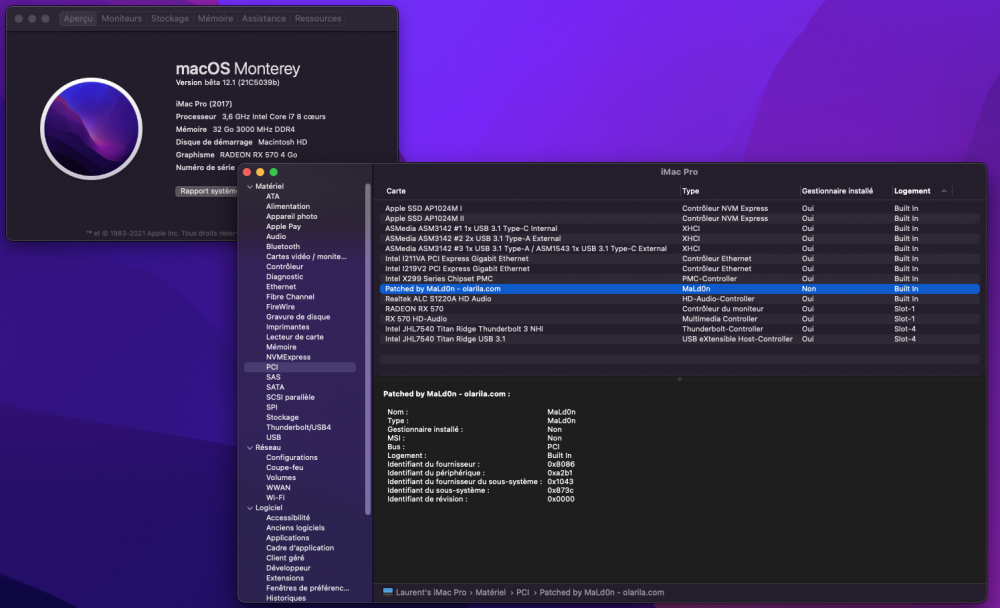Image resolution: width=1000 pixels, height=608 pixels.
Task: Collapse the Logiciel section
Action: tap(249, 508)
